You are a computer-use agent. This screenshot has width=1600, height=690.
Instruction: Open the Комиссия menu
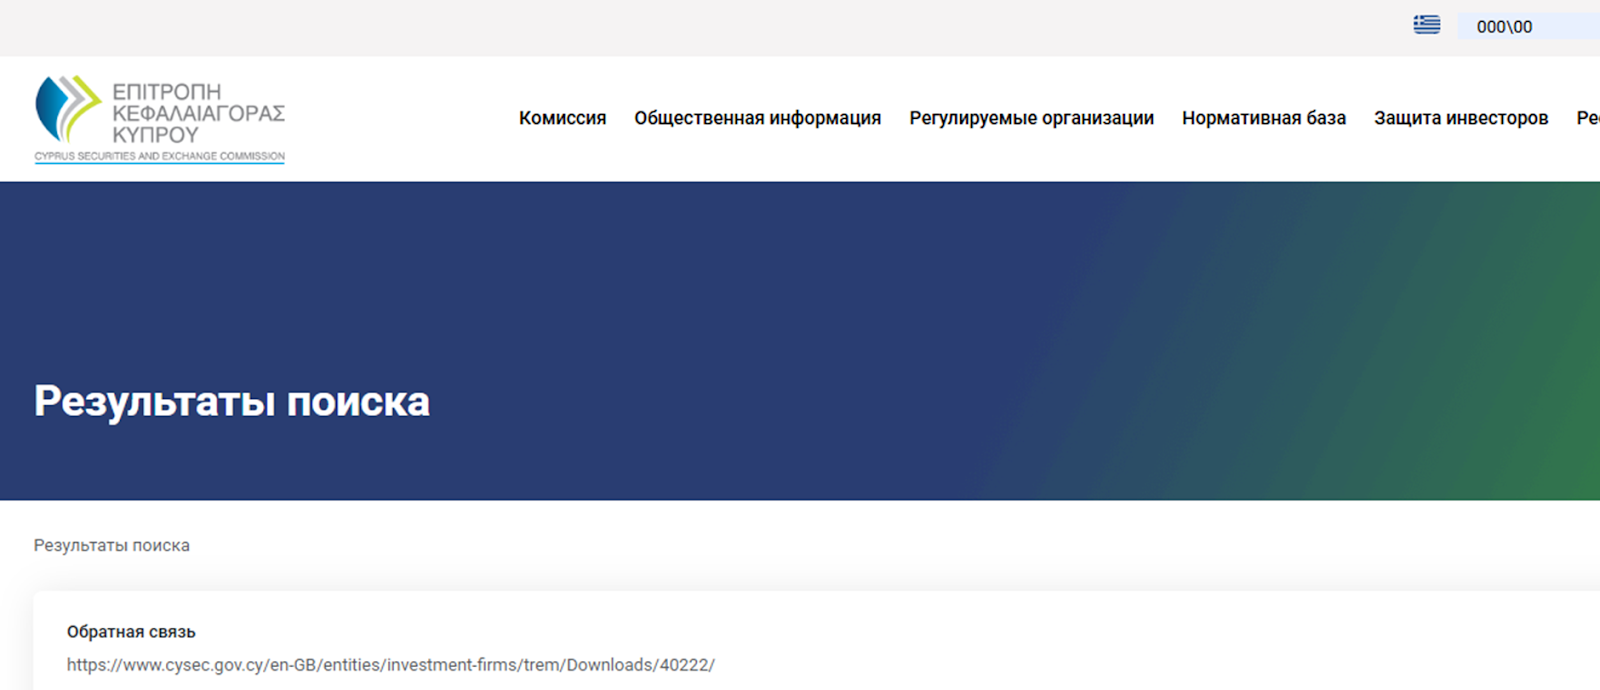(562, 118)
